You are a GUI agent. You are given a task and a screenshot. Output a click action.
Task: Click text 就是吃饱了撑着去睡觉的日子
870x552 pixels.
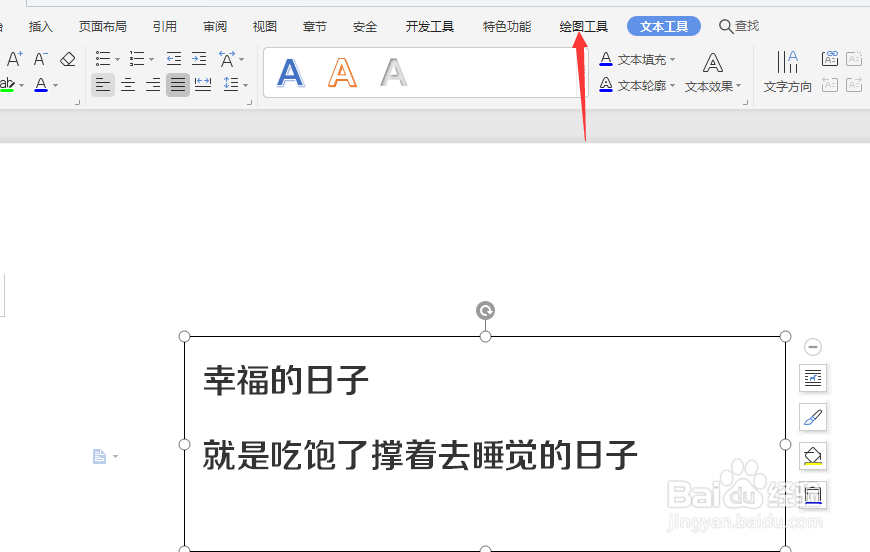tap(420, 455)
